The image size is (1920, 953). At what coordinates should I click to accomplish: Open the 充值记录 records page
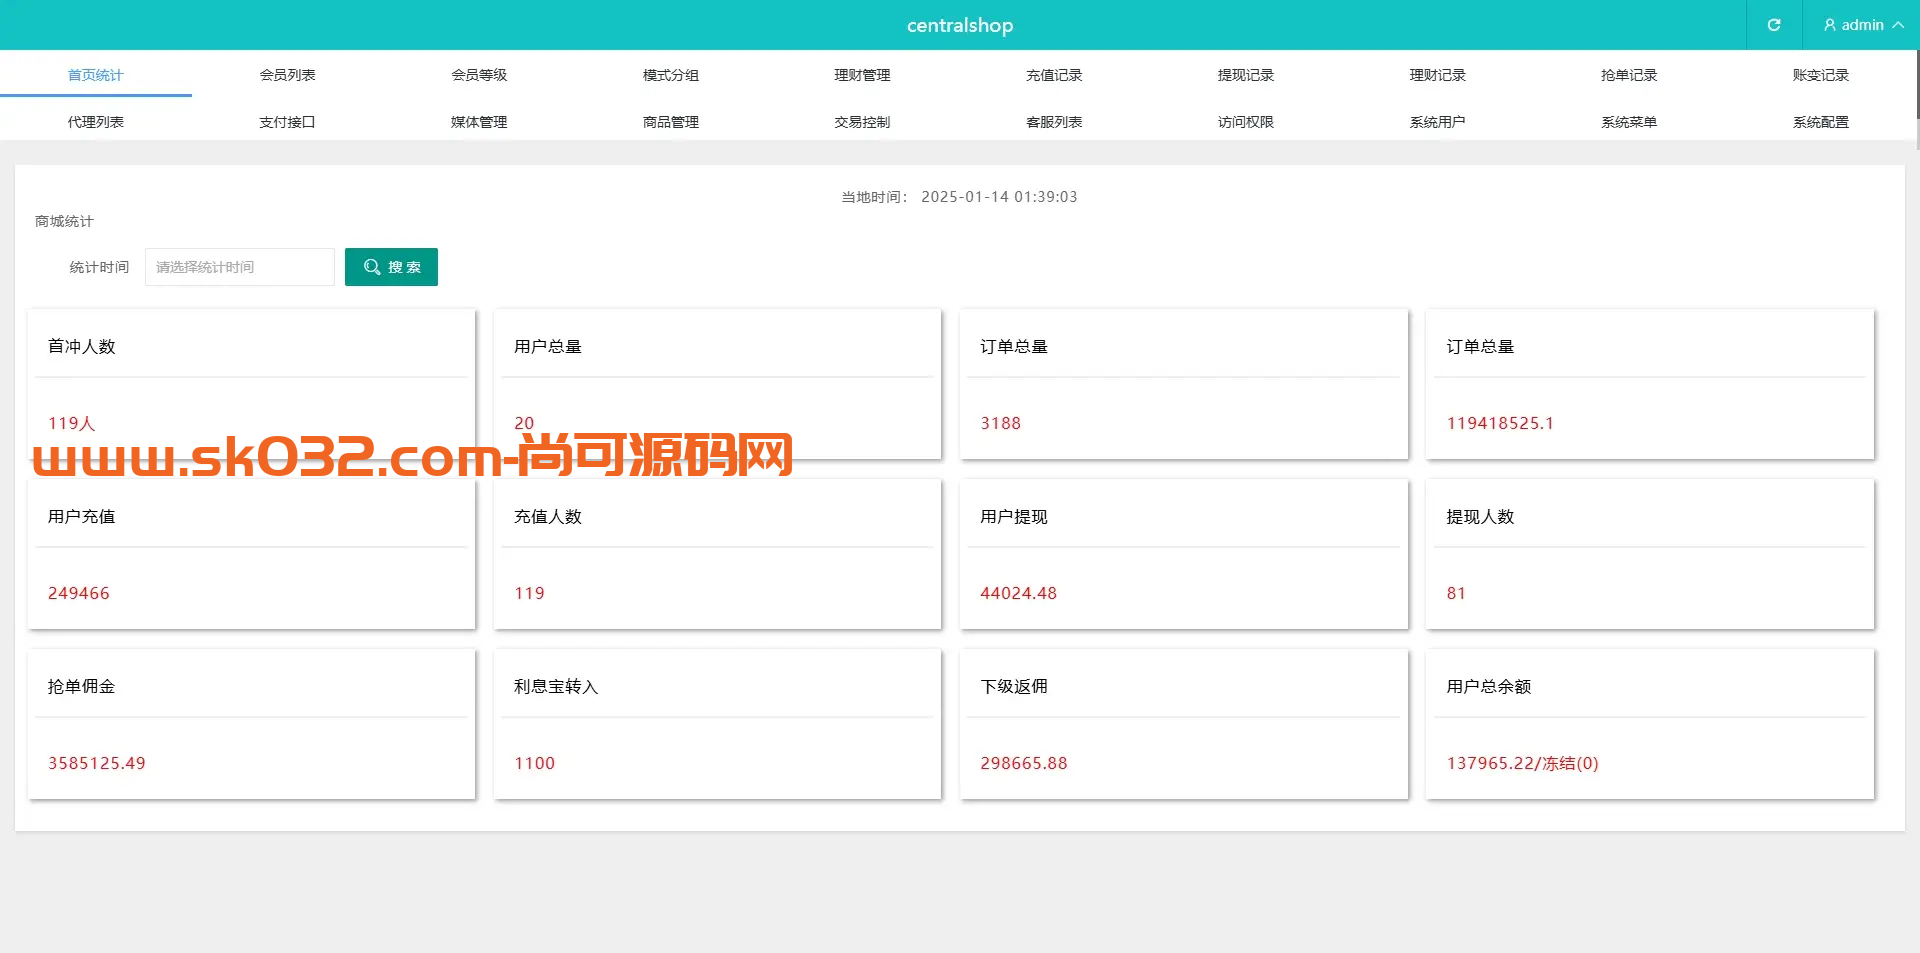click(1053, 74)
